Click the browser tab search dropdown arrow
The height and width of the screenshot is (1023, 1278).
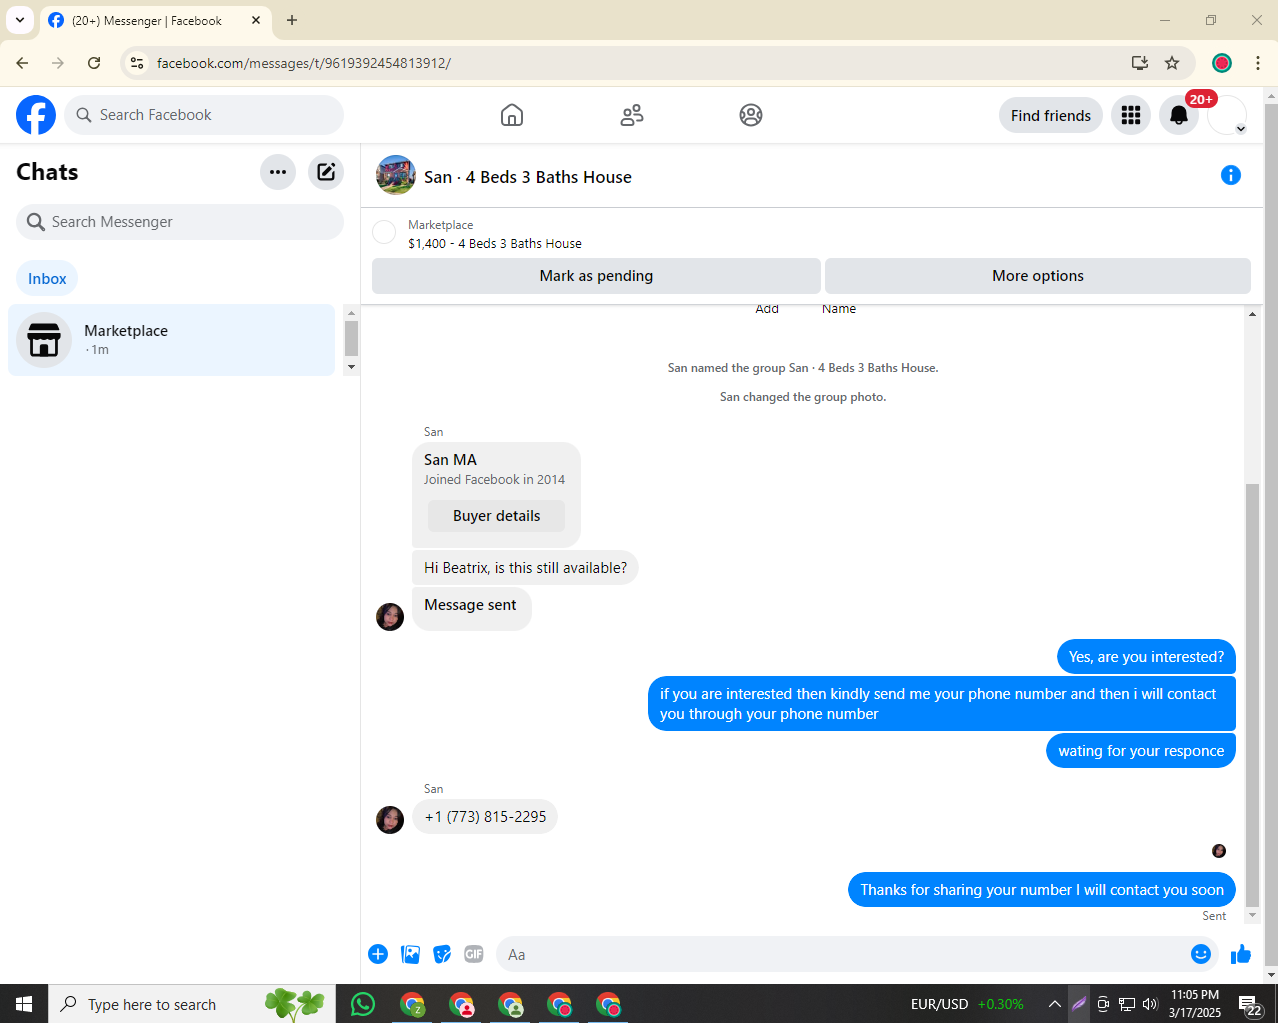pos(20,20)
